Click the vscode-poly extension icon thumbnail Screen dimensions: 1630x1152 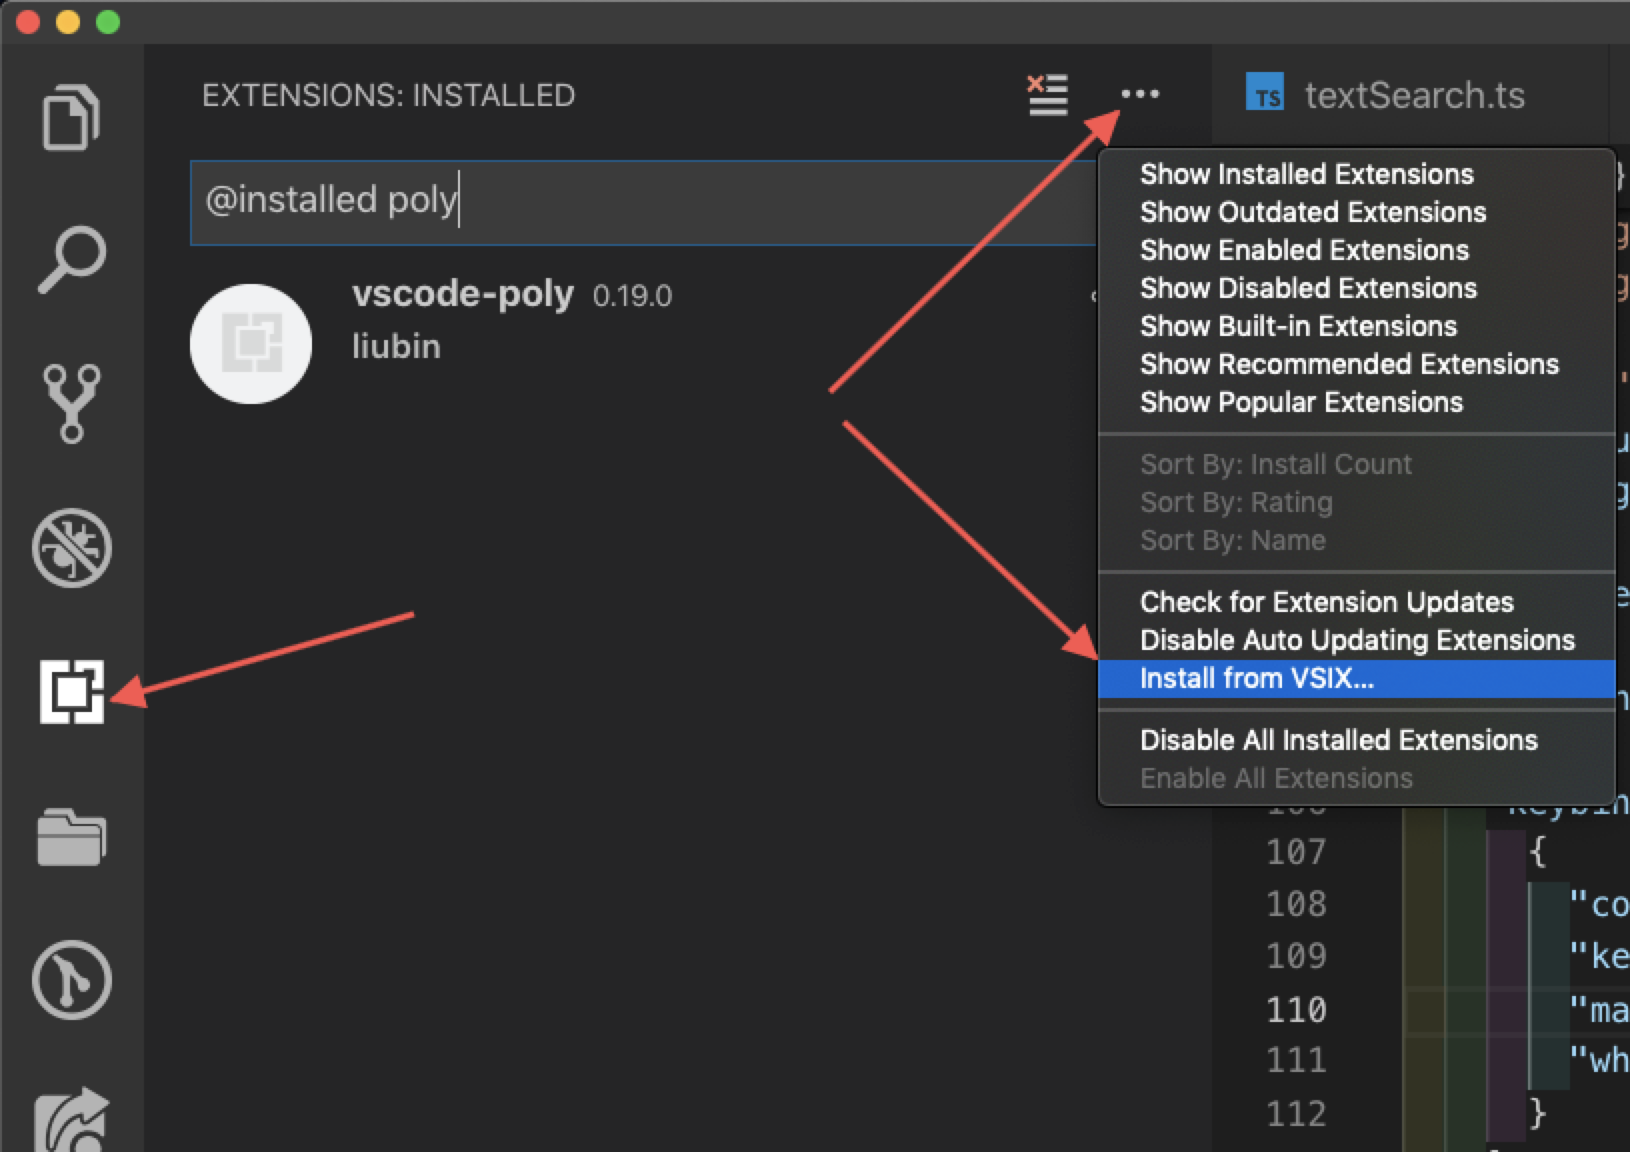[x=251, y=344]
